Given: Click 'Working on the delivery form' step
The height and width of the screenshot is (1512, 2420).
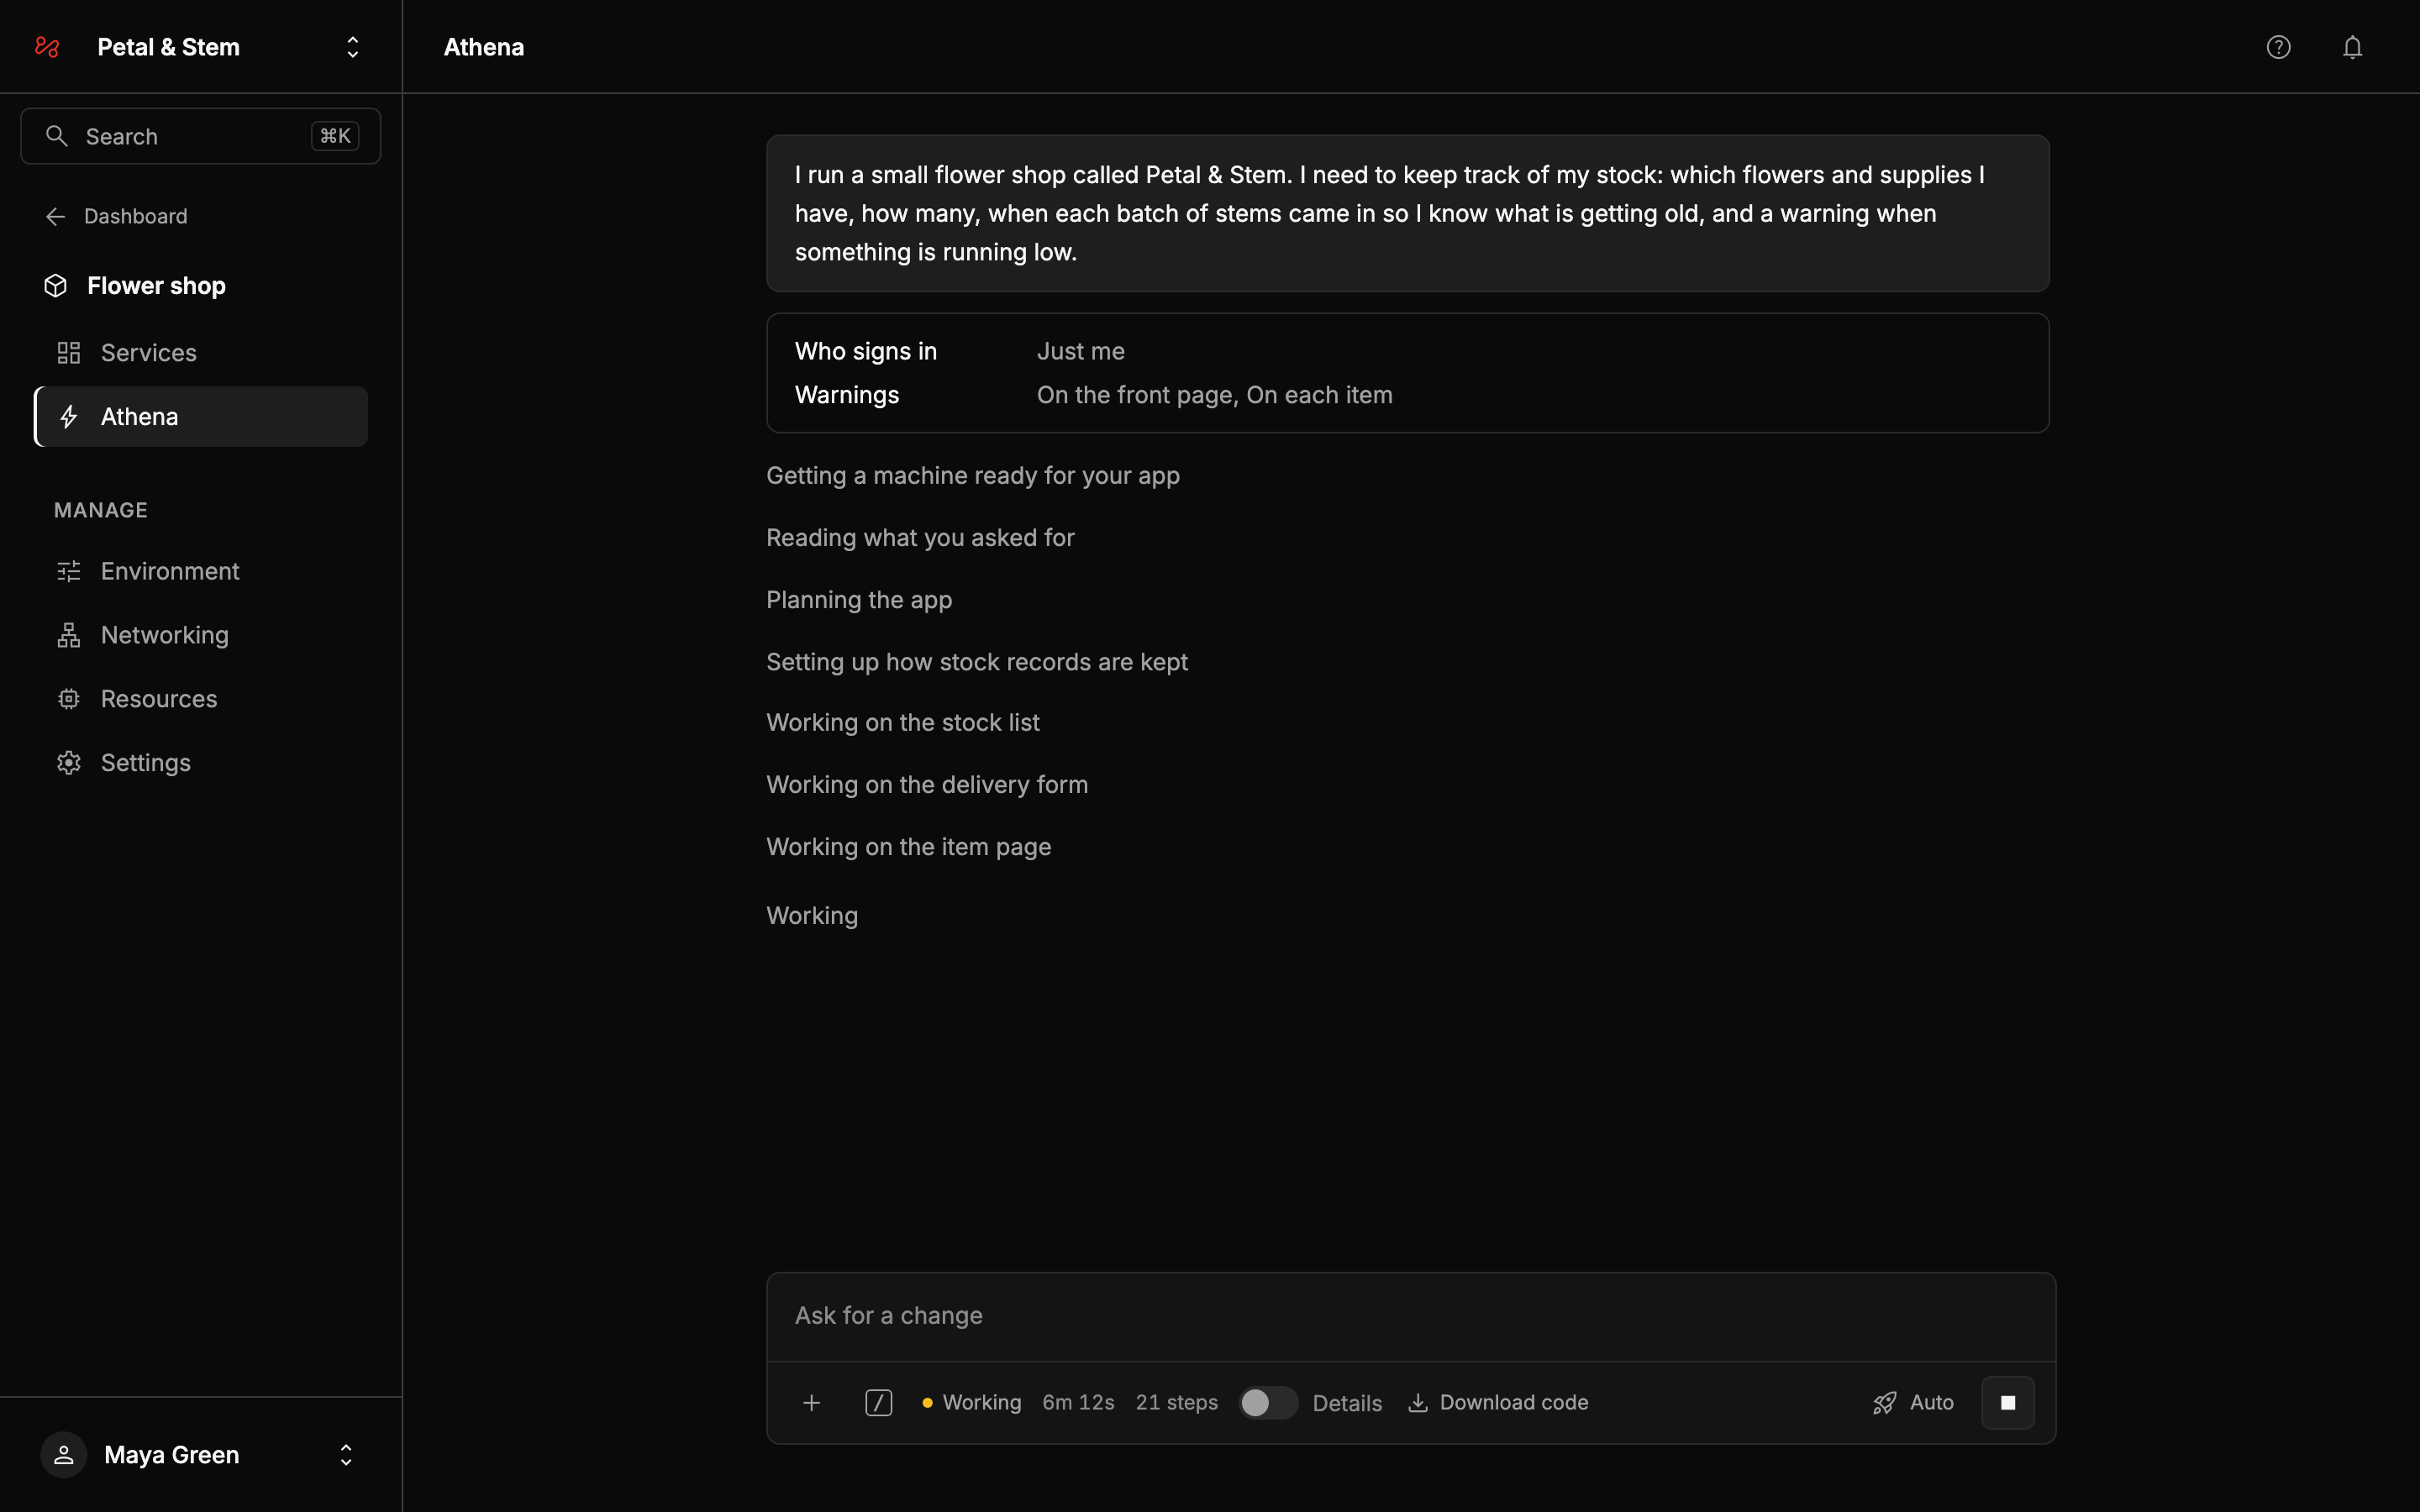Looking at the screenshot, I should (927, 785).
